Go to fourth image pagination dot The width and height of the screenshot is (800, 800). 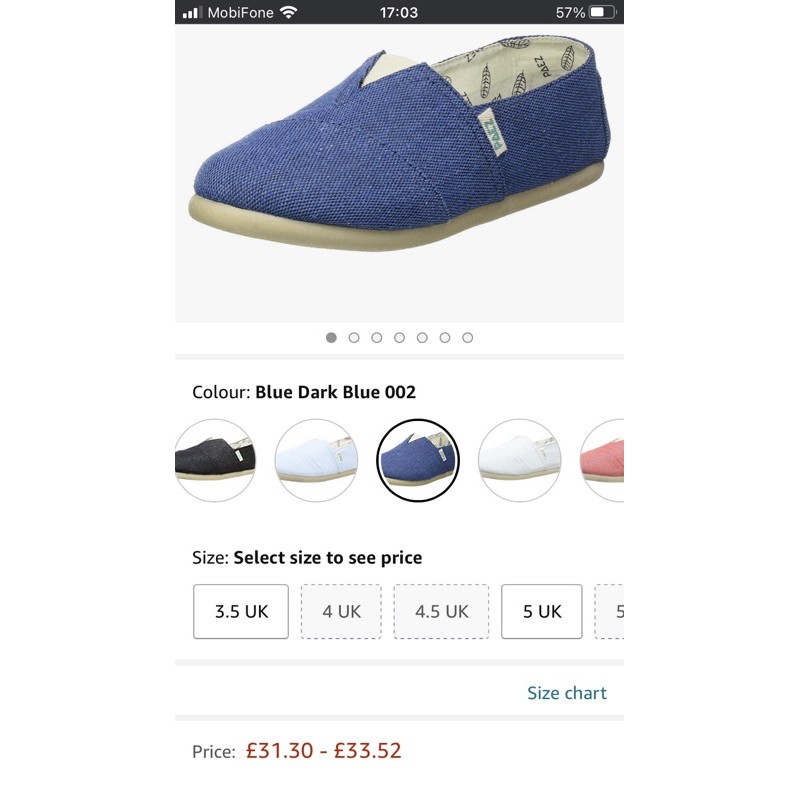(x=399, y=338)
